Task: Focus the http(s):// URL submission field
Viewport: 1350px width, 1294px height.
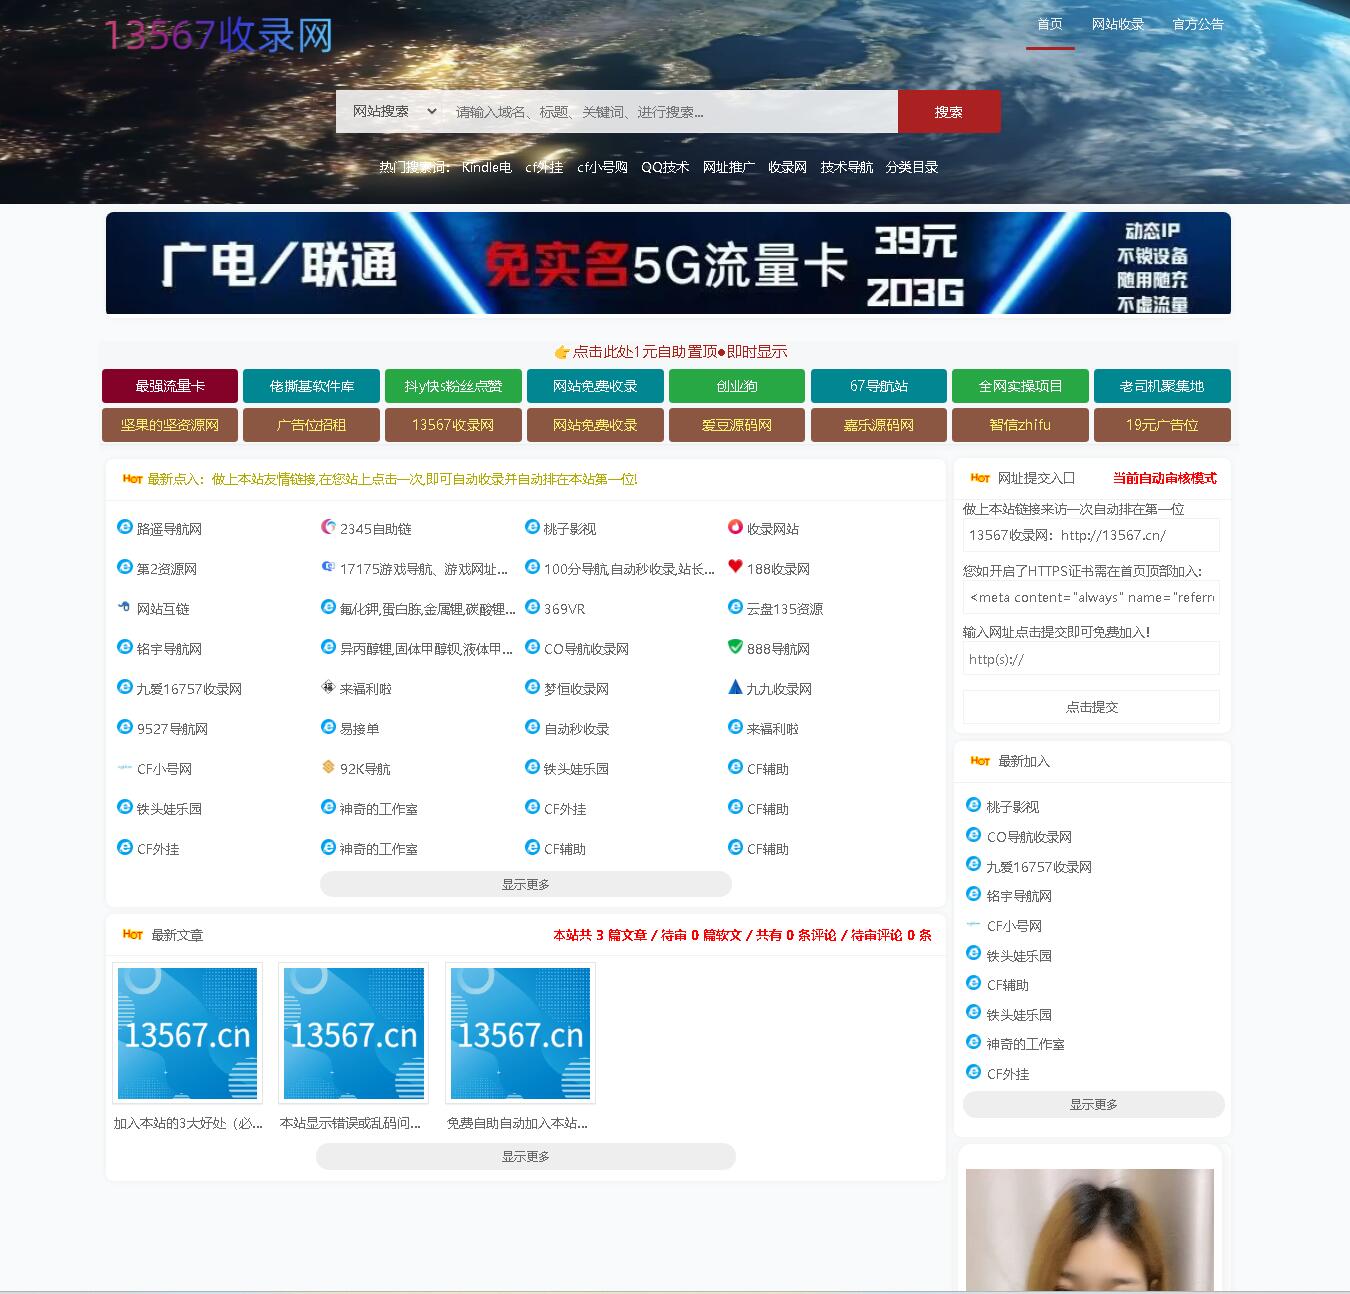Action: point(1091,659)
